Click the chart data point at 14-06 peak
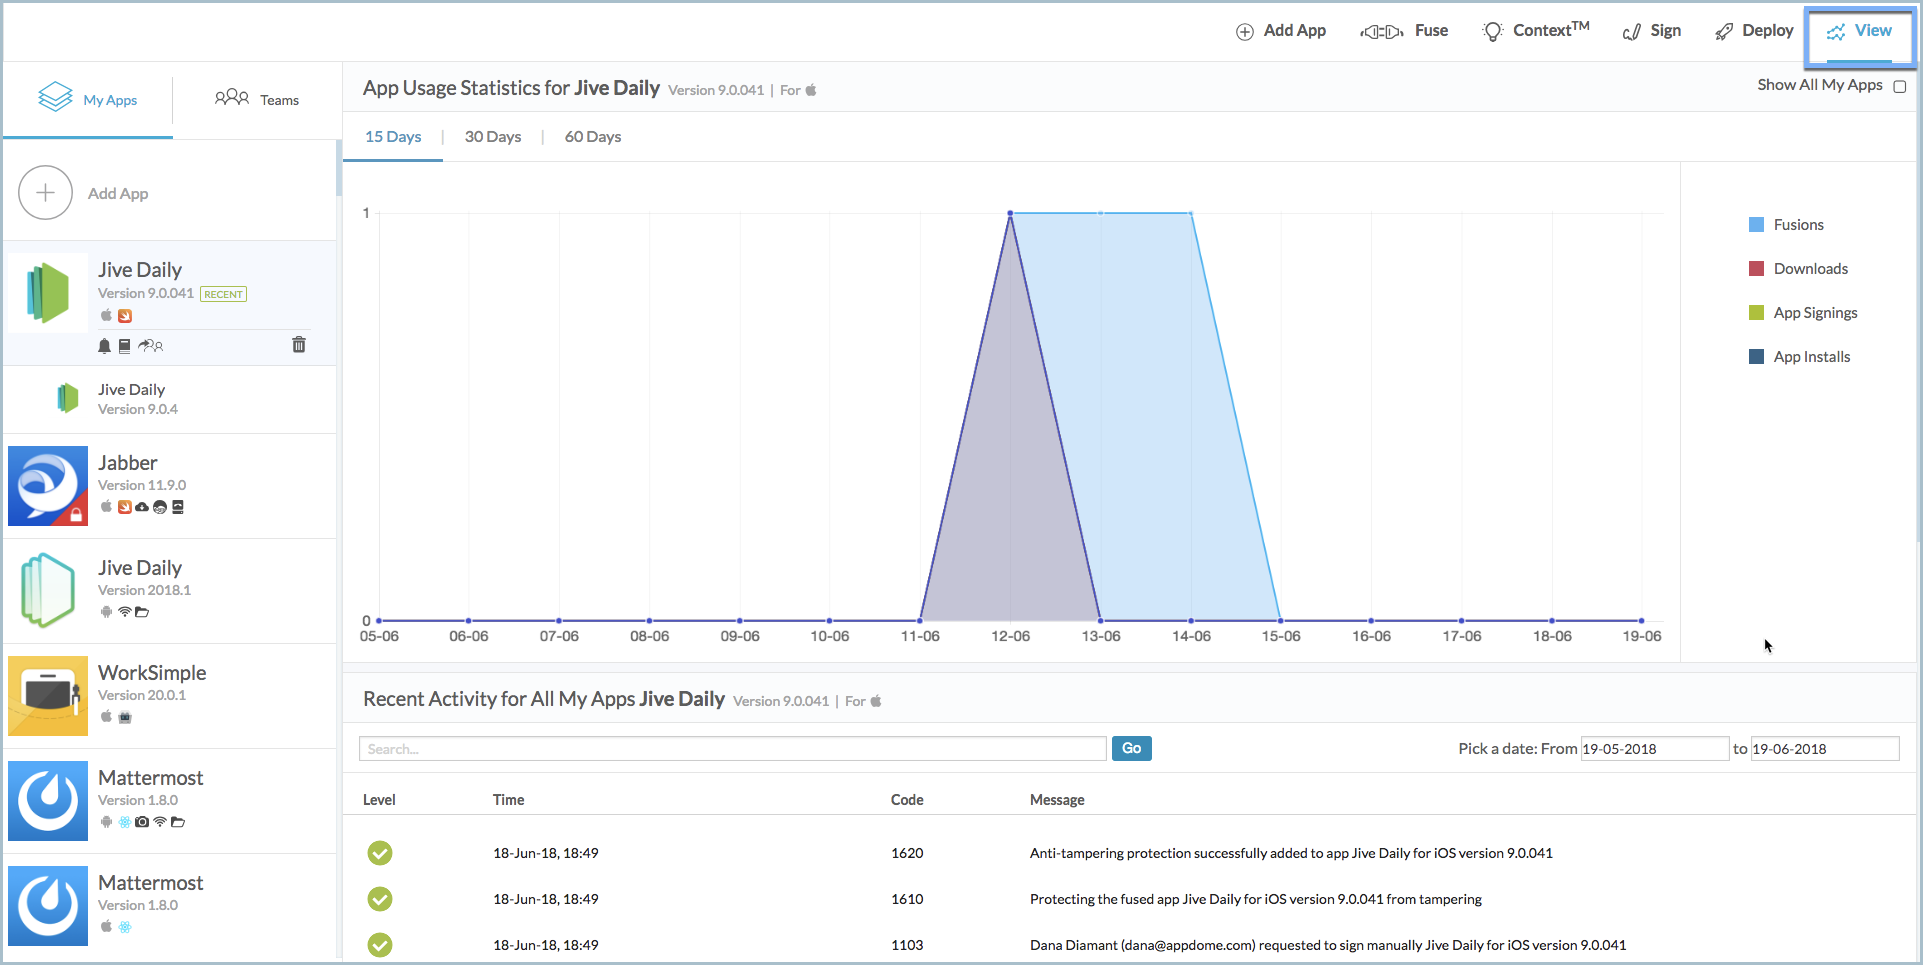The height and width of the screenshot is (965, 1923). 1191,213
